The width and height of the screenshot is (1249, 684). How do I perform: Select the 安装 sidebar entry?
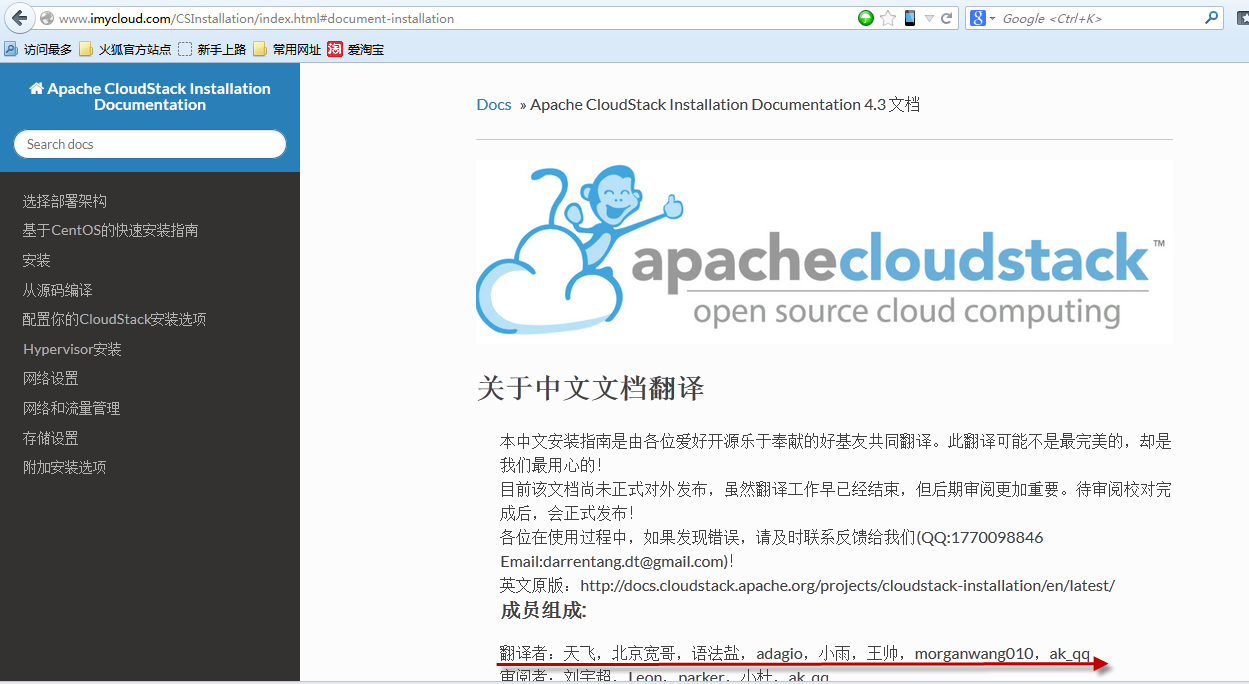(x=37, y=260)
